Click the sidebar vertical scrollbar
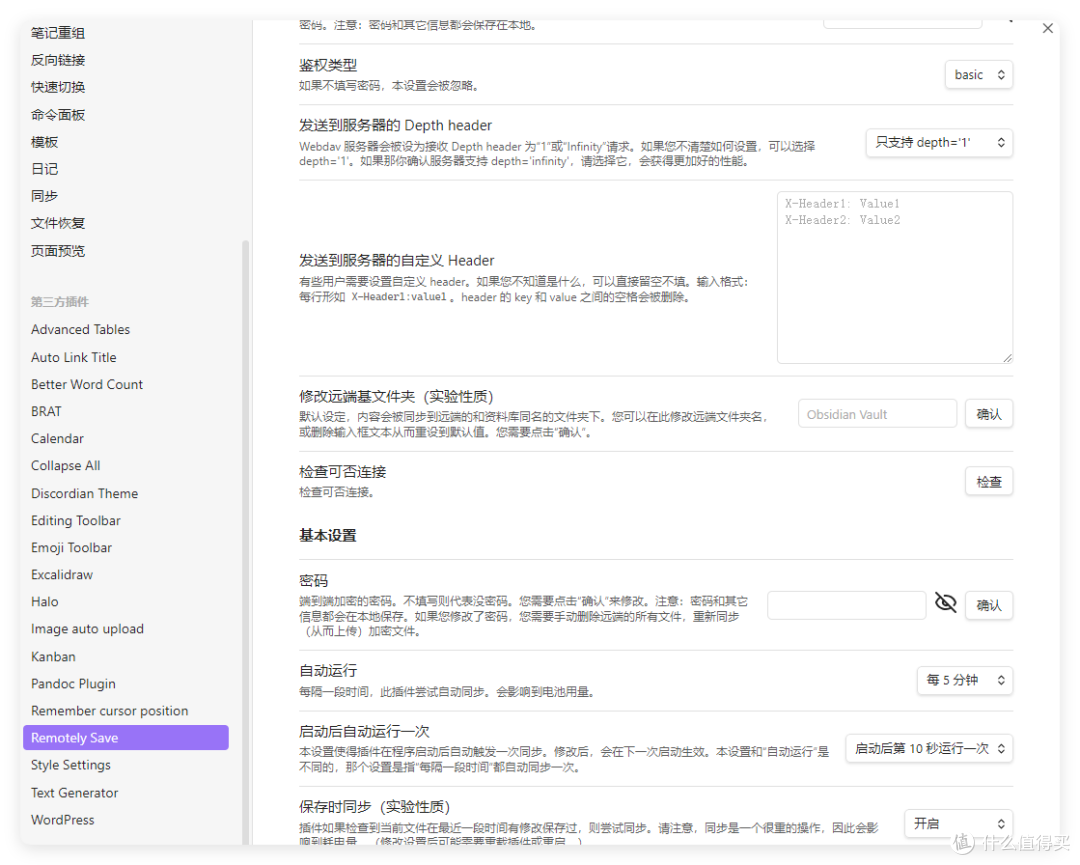This screenshot has height=865, width=1080. pyautogui.click(x=245, y=541)
